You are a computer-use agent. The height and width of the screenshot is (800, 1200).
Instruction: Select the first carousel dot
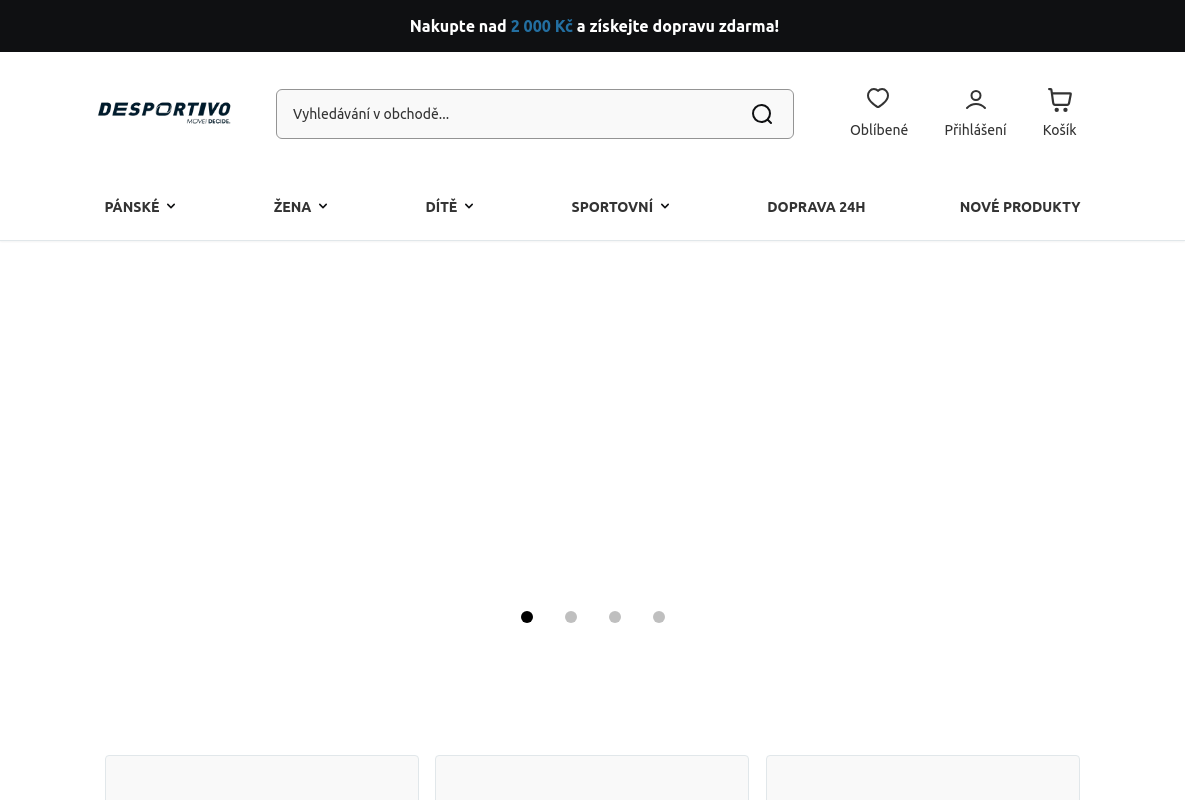pos(527,617)
